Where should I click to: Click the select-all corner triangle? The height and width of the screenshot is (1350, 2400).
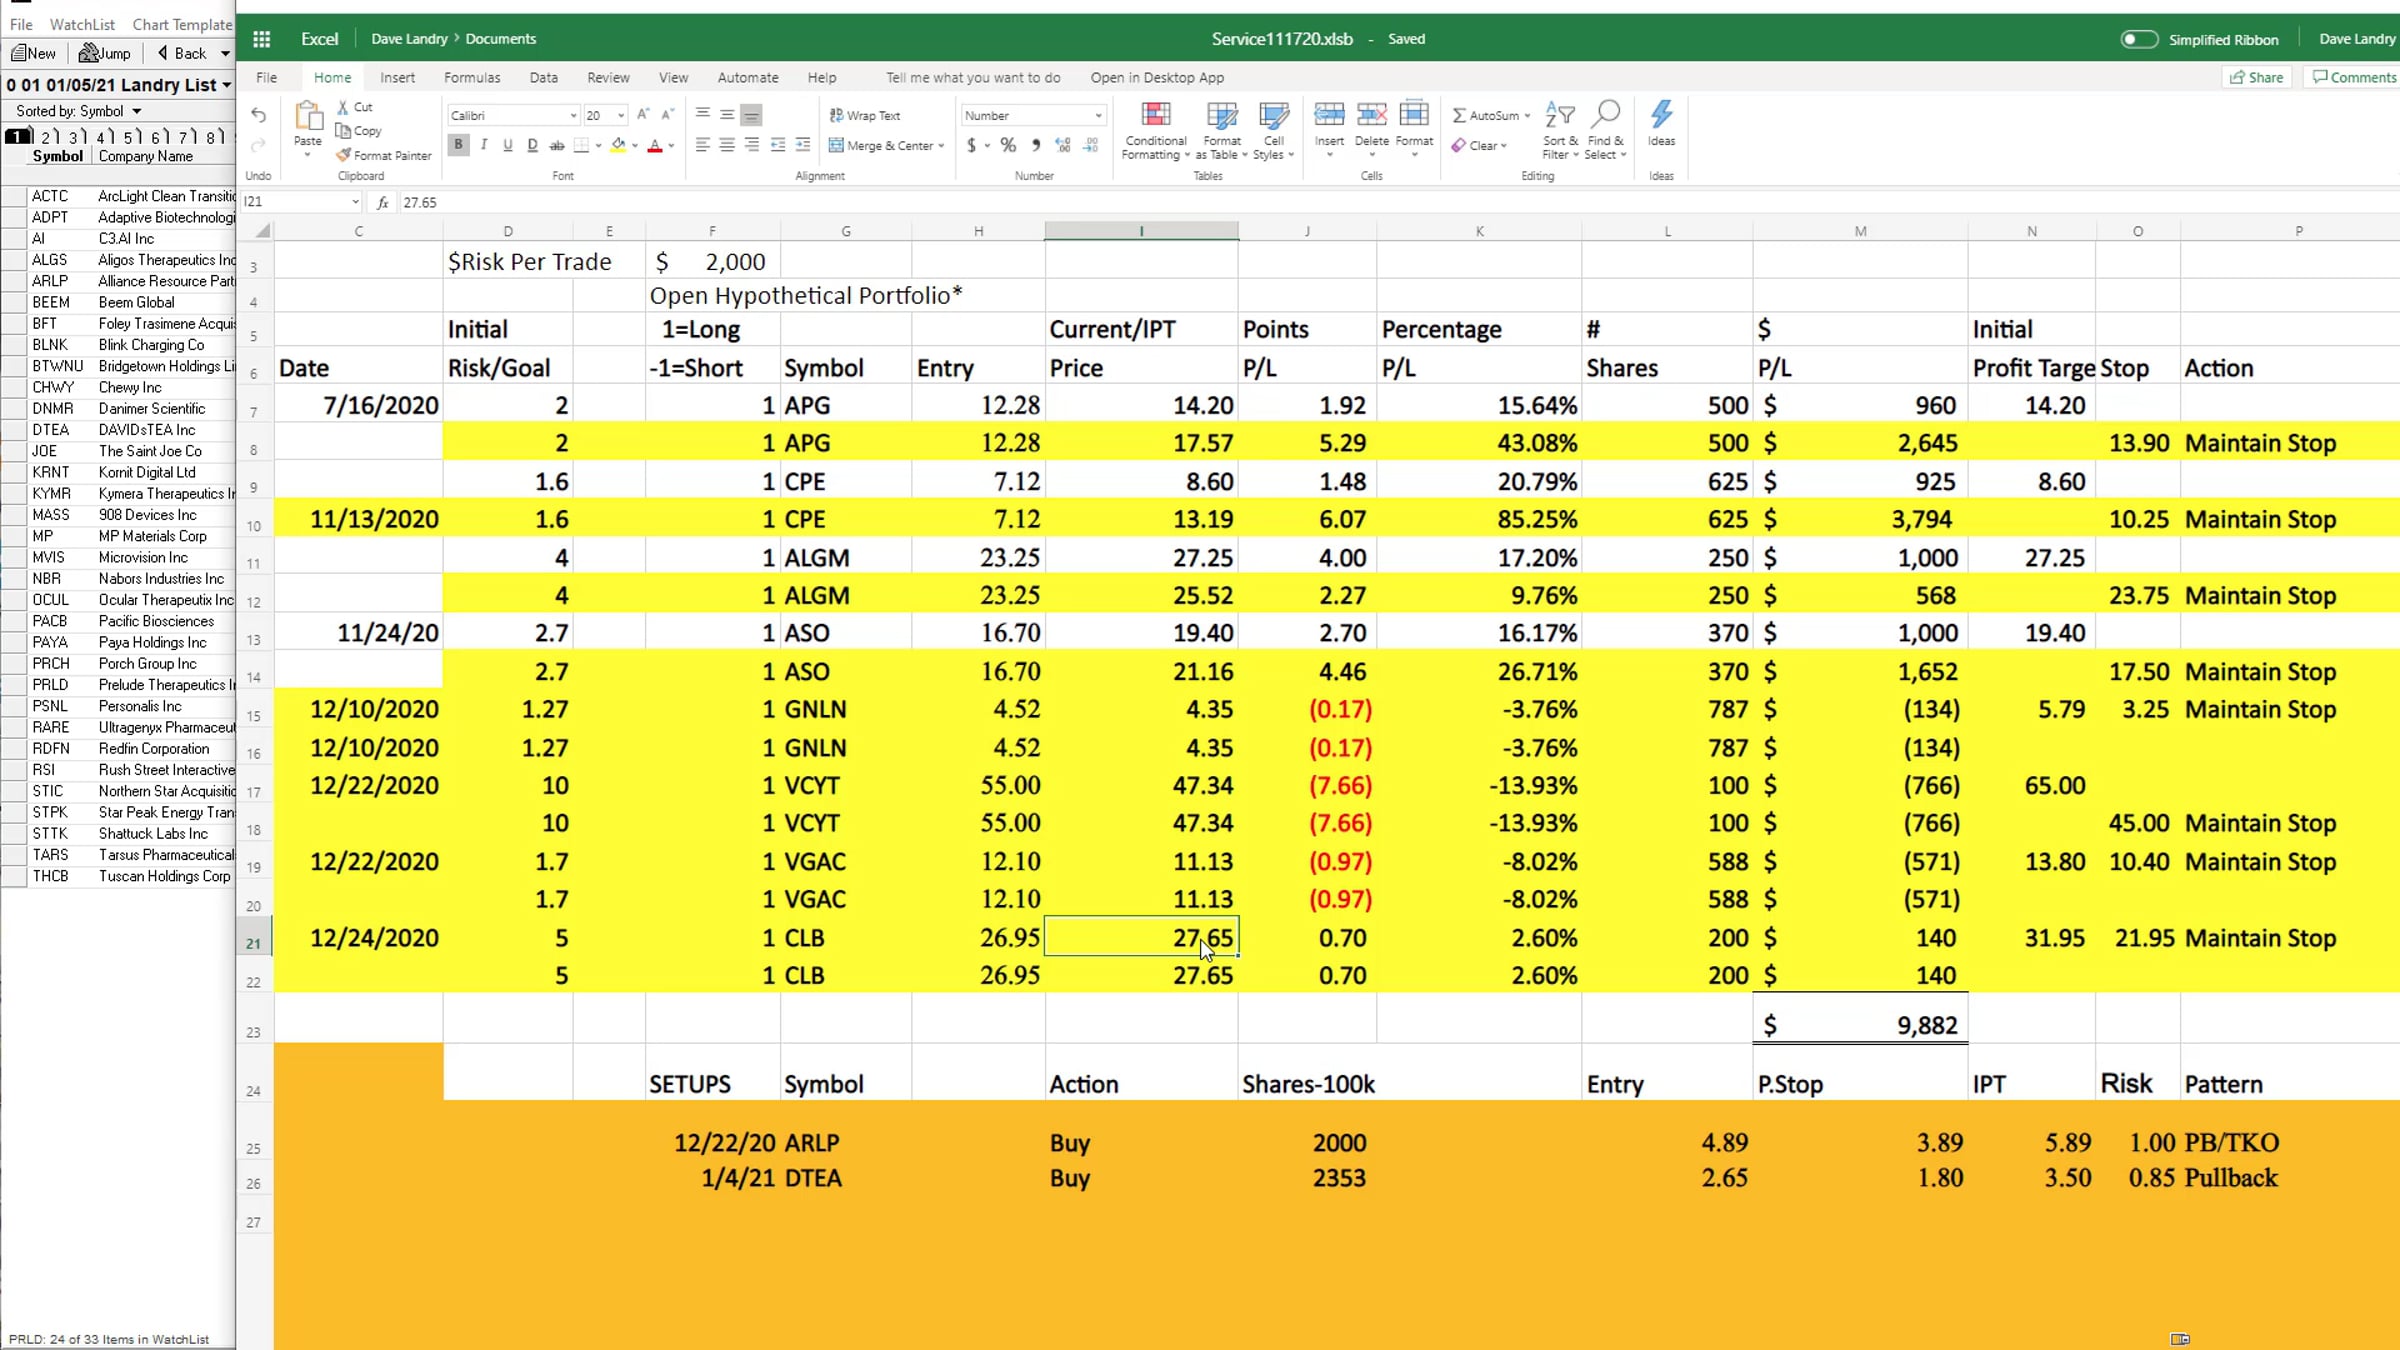coord(262,231)
